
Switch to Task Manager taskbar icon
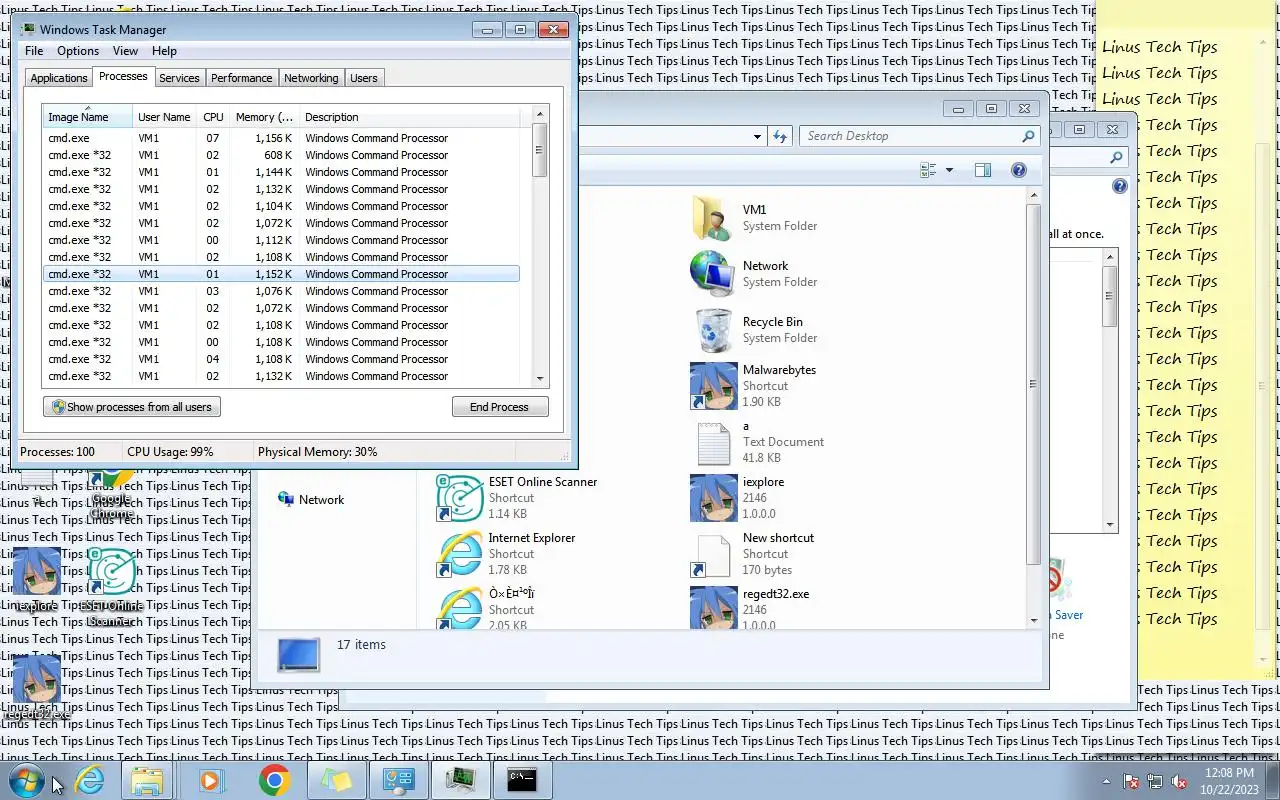[460, 780]
